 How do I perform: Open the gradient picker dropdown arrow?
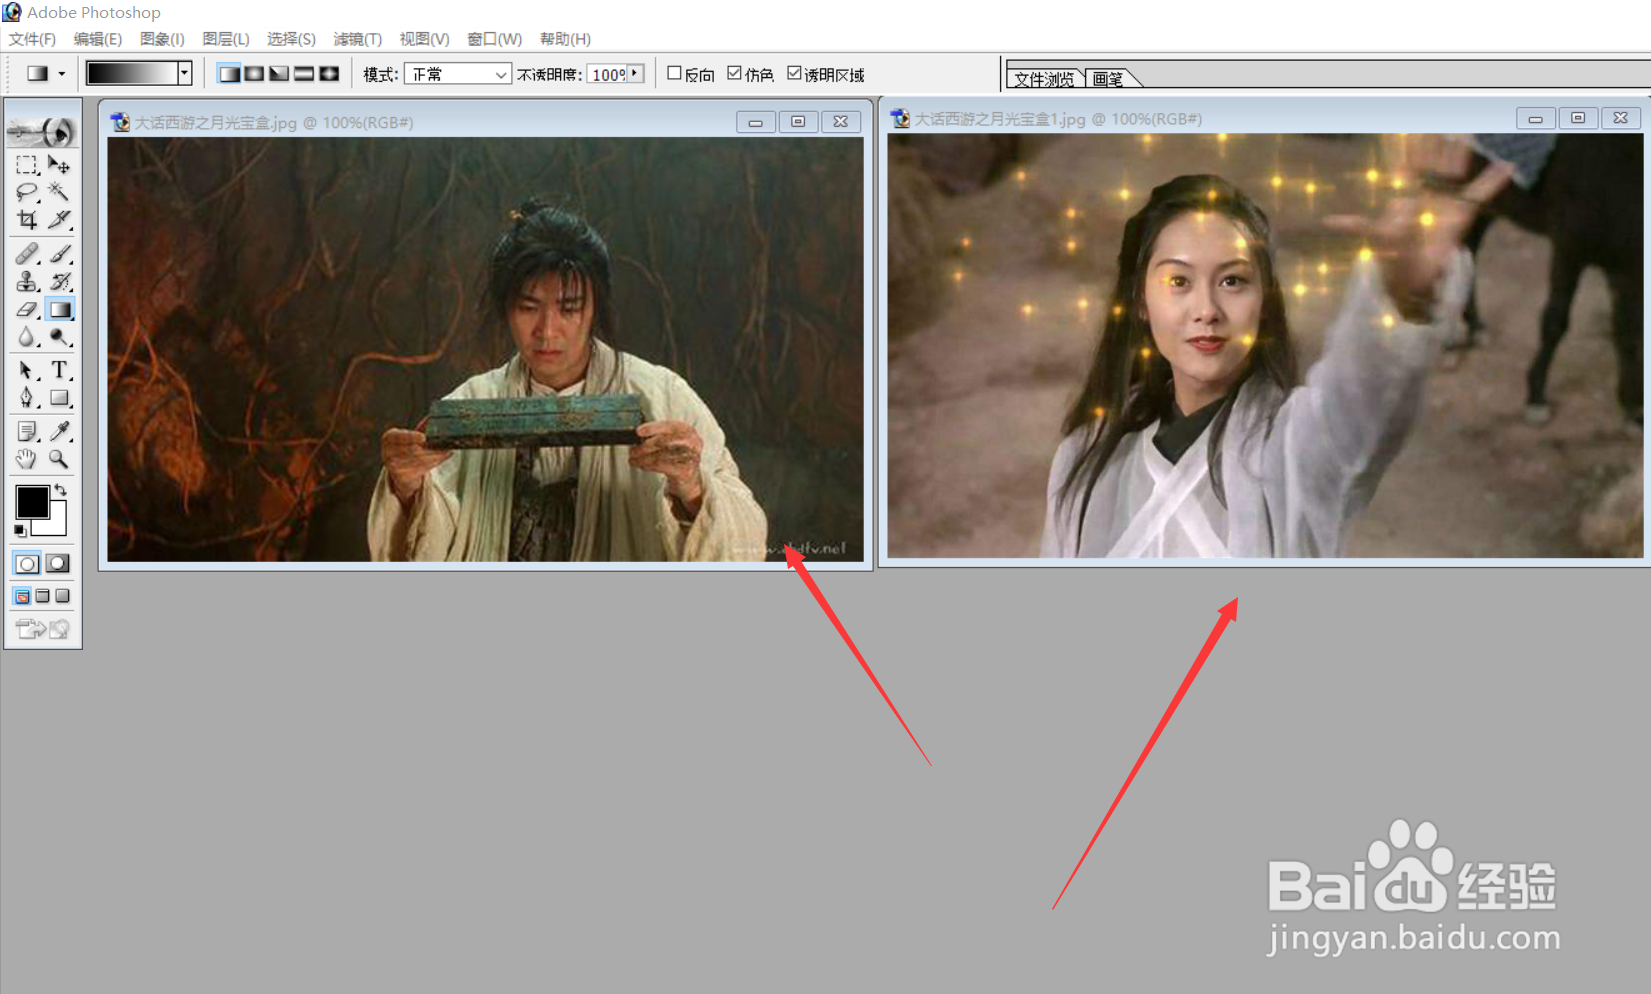coord(184,73)
